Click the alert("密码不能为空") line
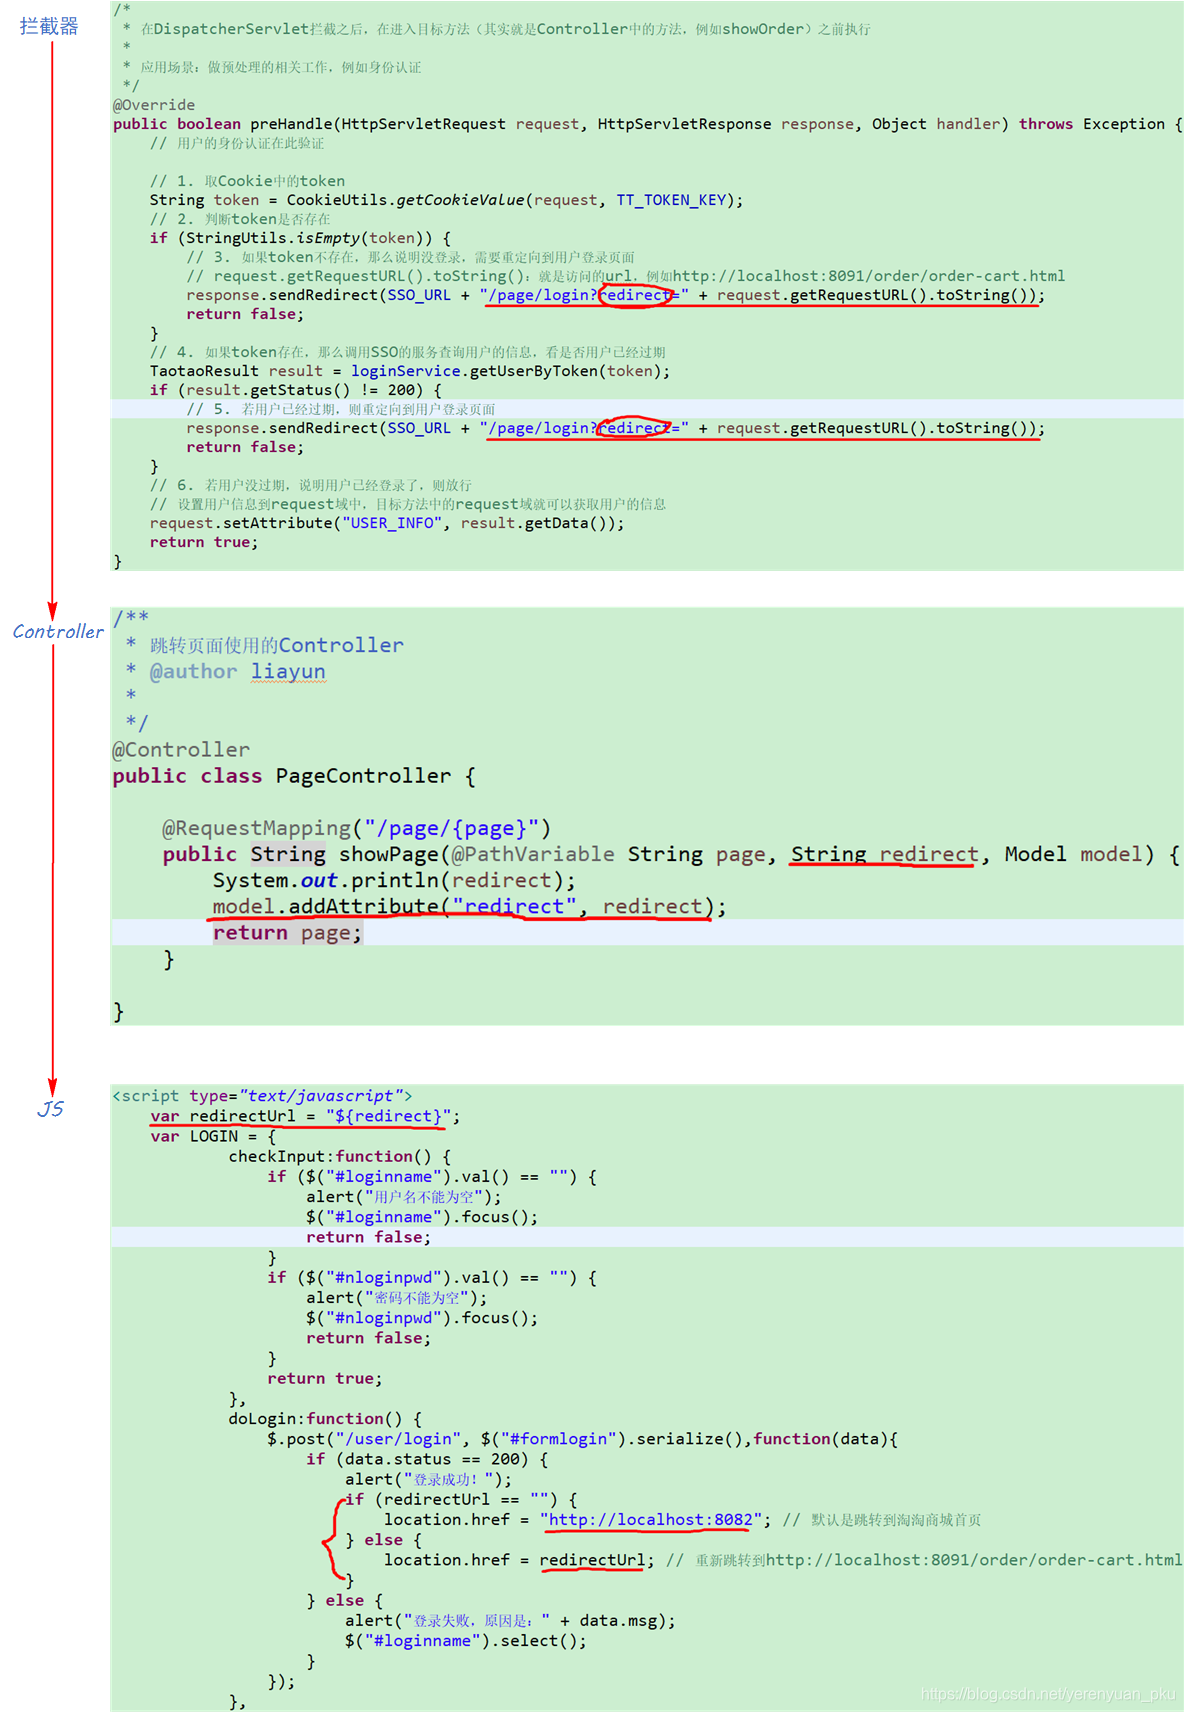Image resolution: width=1185 pixels, height=1713 pixels. [397, 1298]
